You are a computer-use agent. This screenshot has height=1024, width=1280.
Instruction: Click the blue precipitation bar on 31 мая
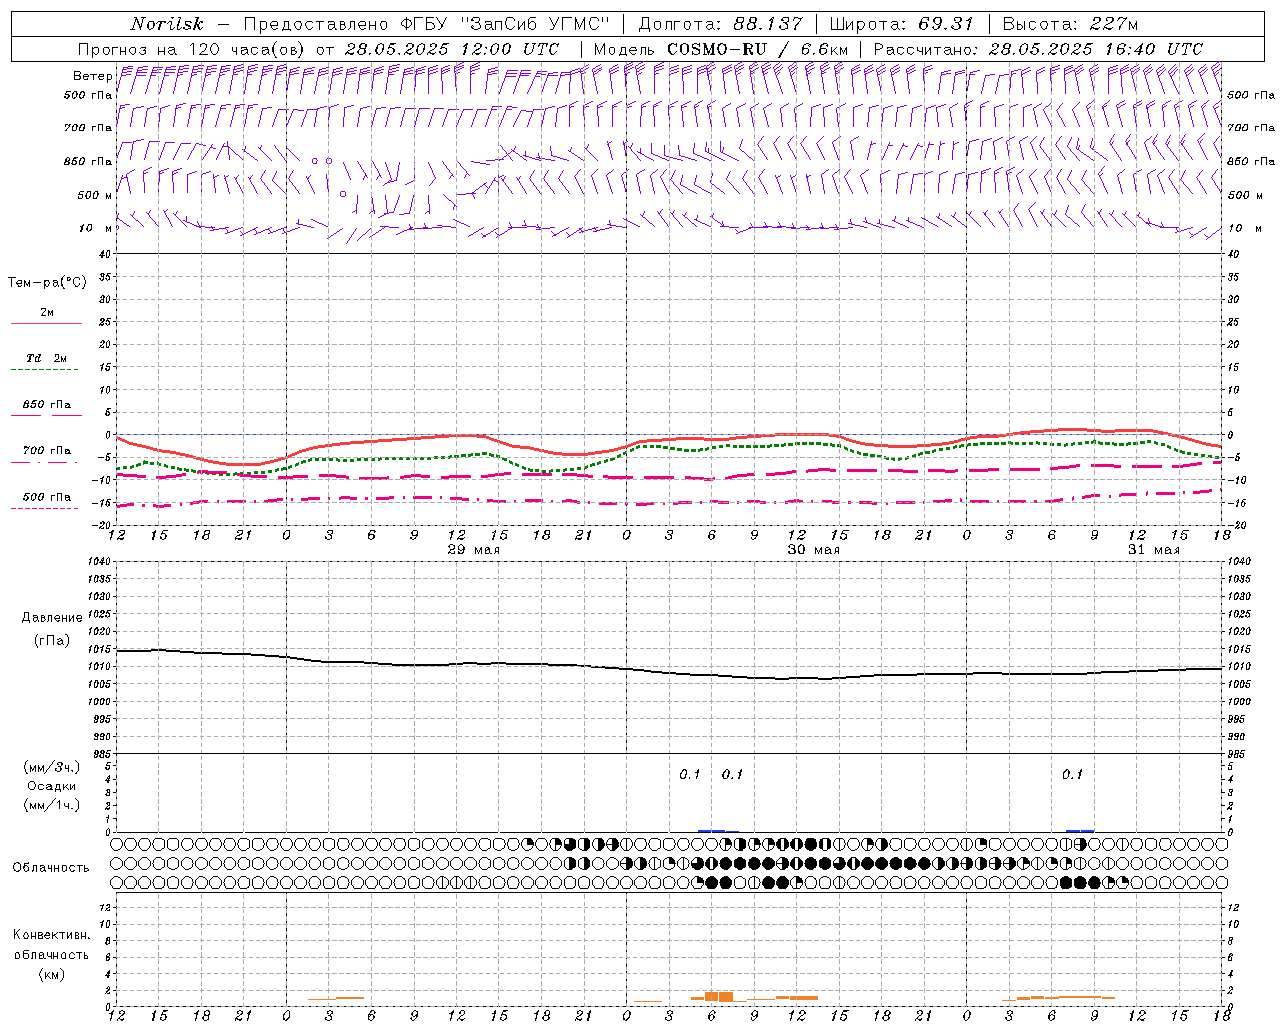[1079, 830]
